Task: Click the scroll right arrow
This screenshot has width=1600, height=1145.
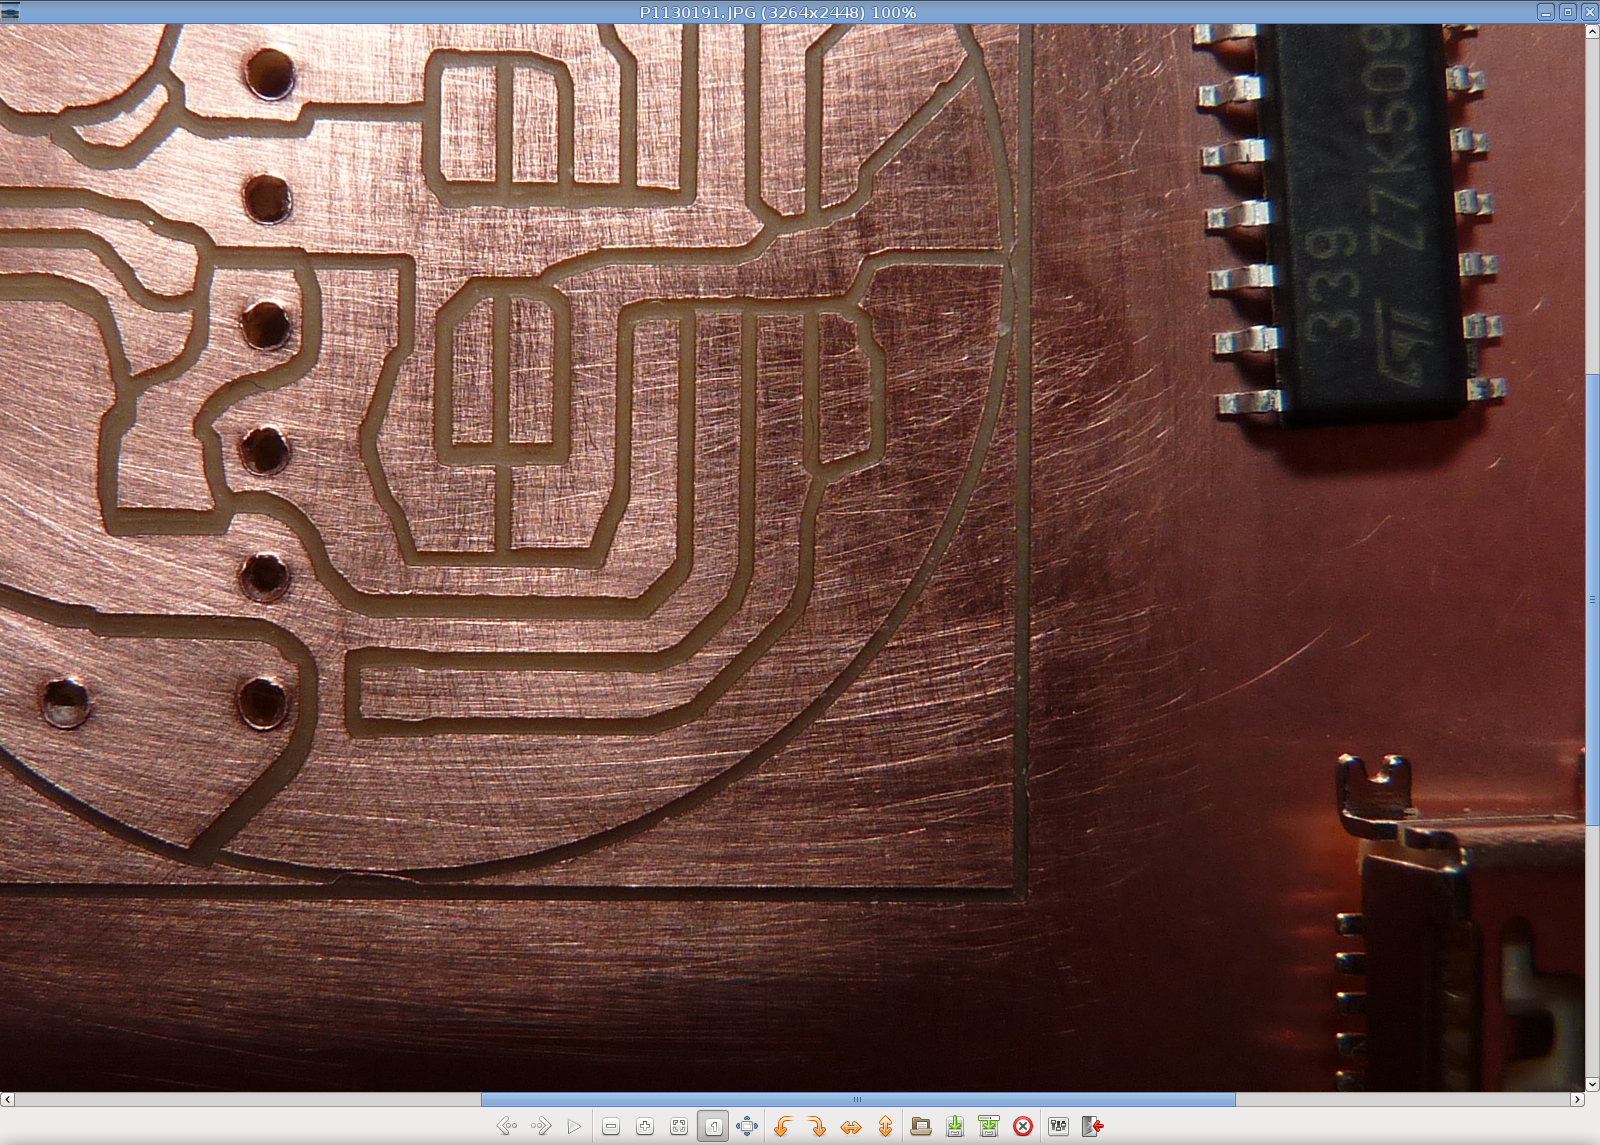Action: coord(1577,1099)
